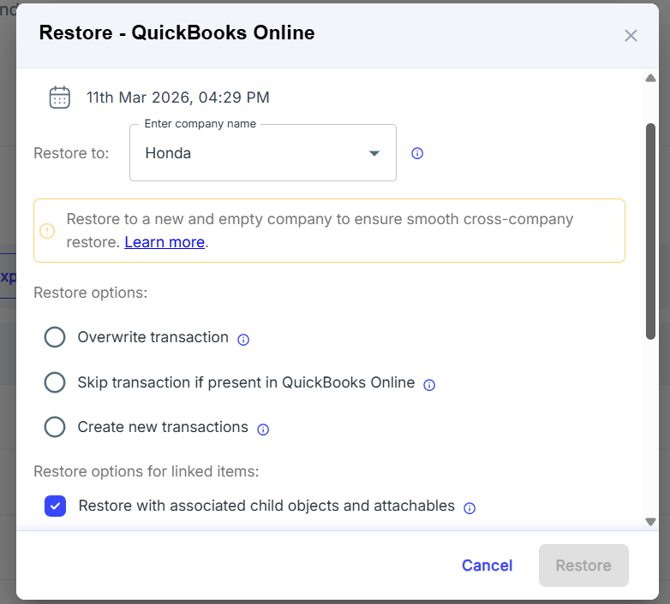Image resolution: width=670 pixels, height=604 pixels.
Task: Show info for associated child objects option
Action: coord(469,508)
